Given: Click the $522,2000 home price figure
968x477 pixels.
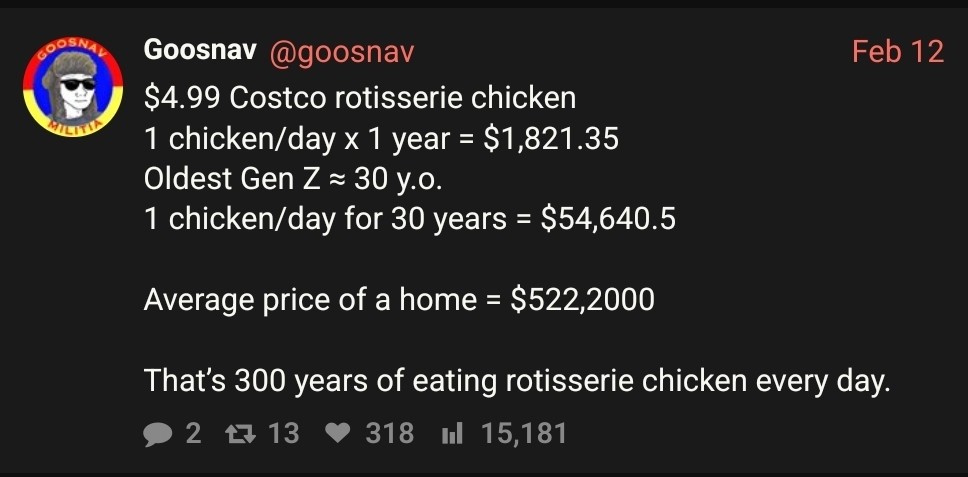Looking at the screenshot, I should pyautogui.click(x=582, y=299).
